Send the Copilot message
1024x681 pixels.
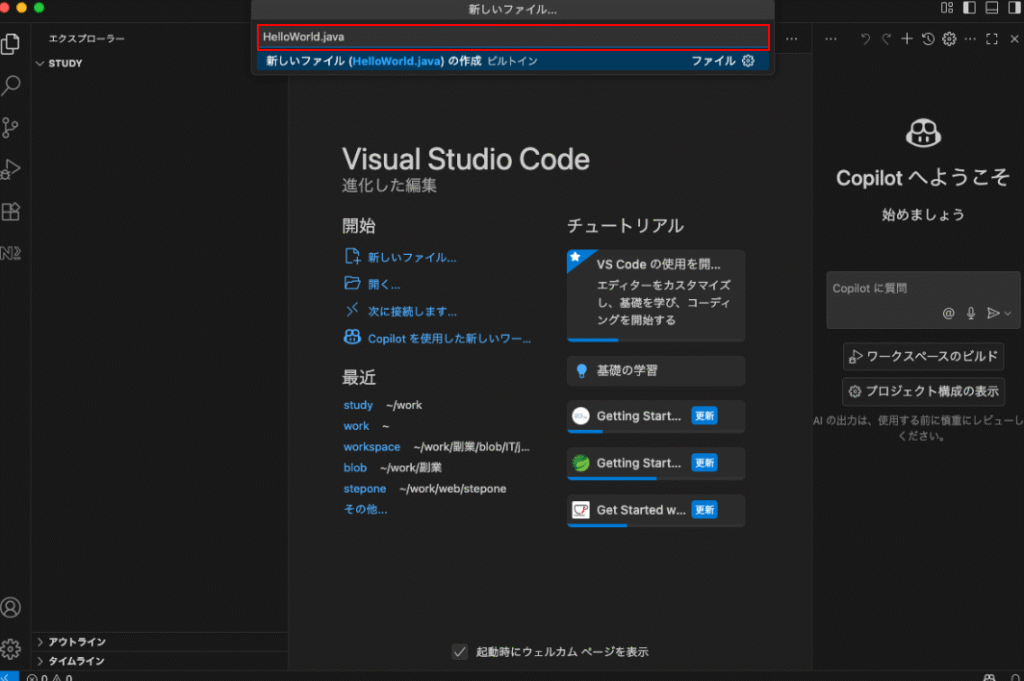point(993,313)
